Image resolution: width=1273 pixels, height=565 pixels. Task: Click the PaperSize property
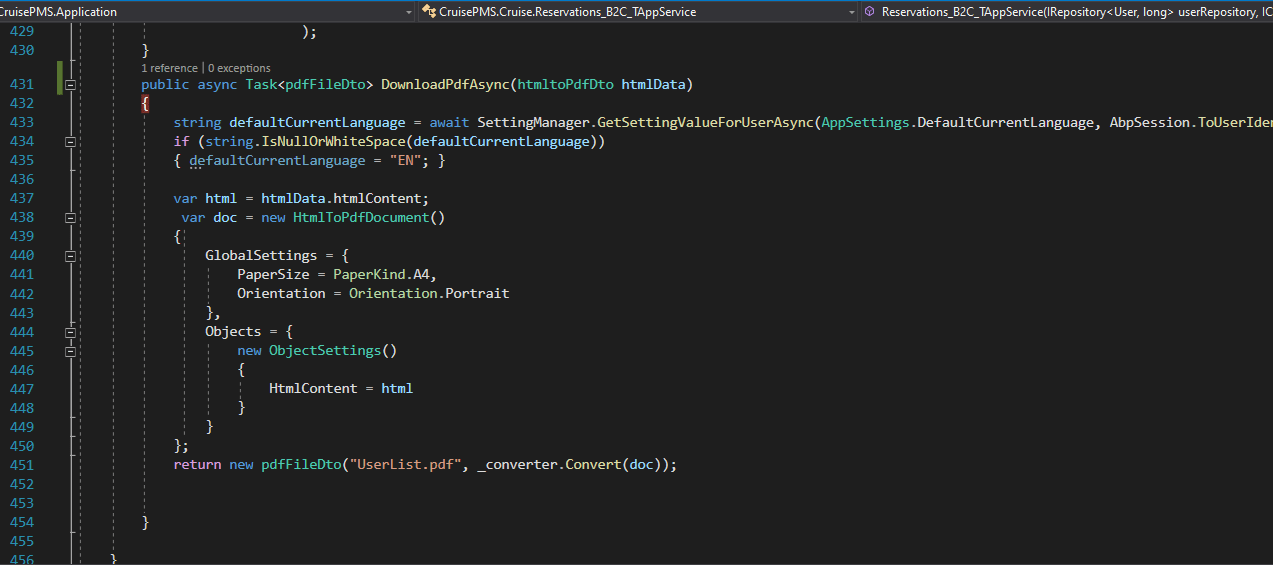[x=273, y=275]
